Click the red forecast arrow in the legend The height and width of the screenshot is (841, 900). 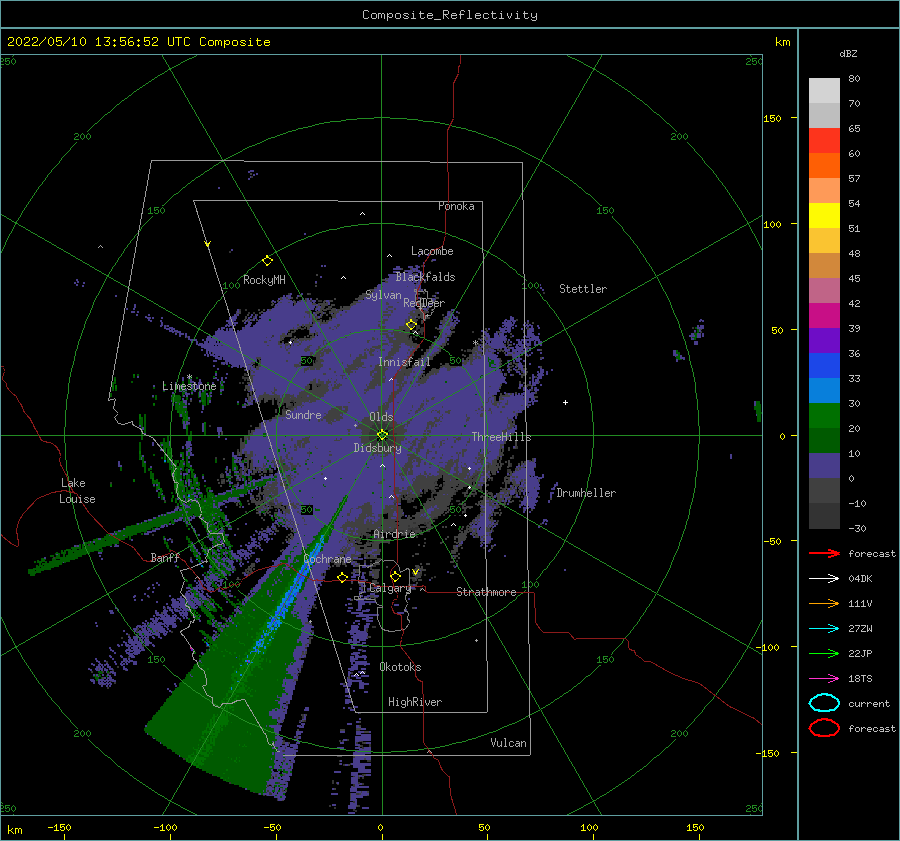click(x=824, y=553)
